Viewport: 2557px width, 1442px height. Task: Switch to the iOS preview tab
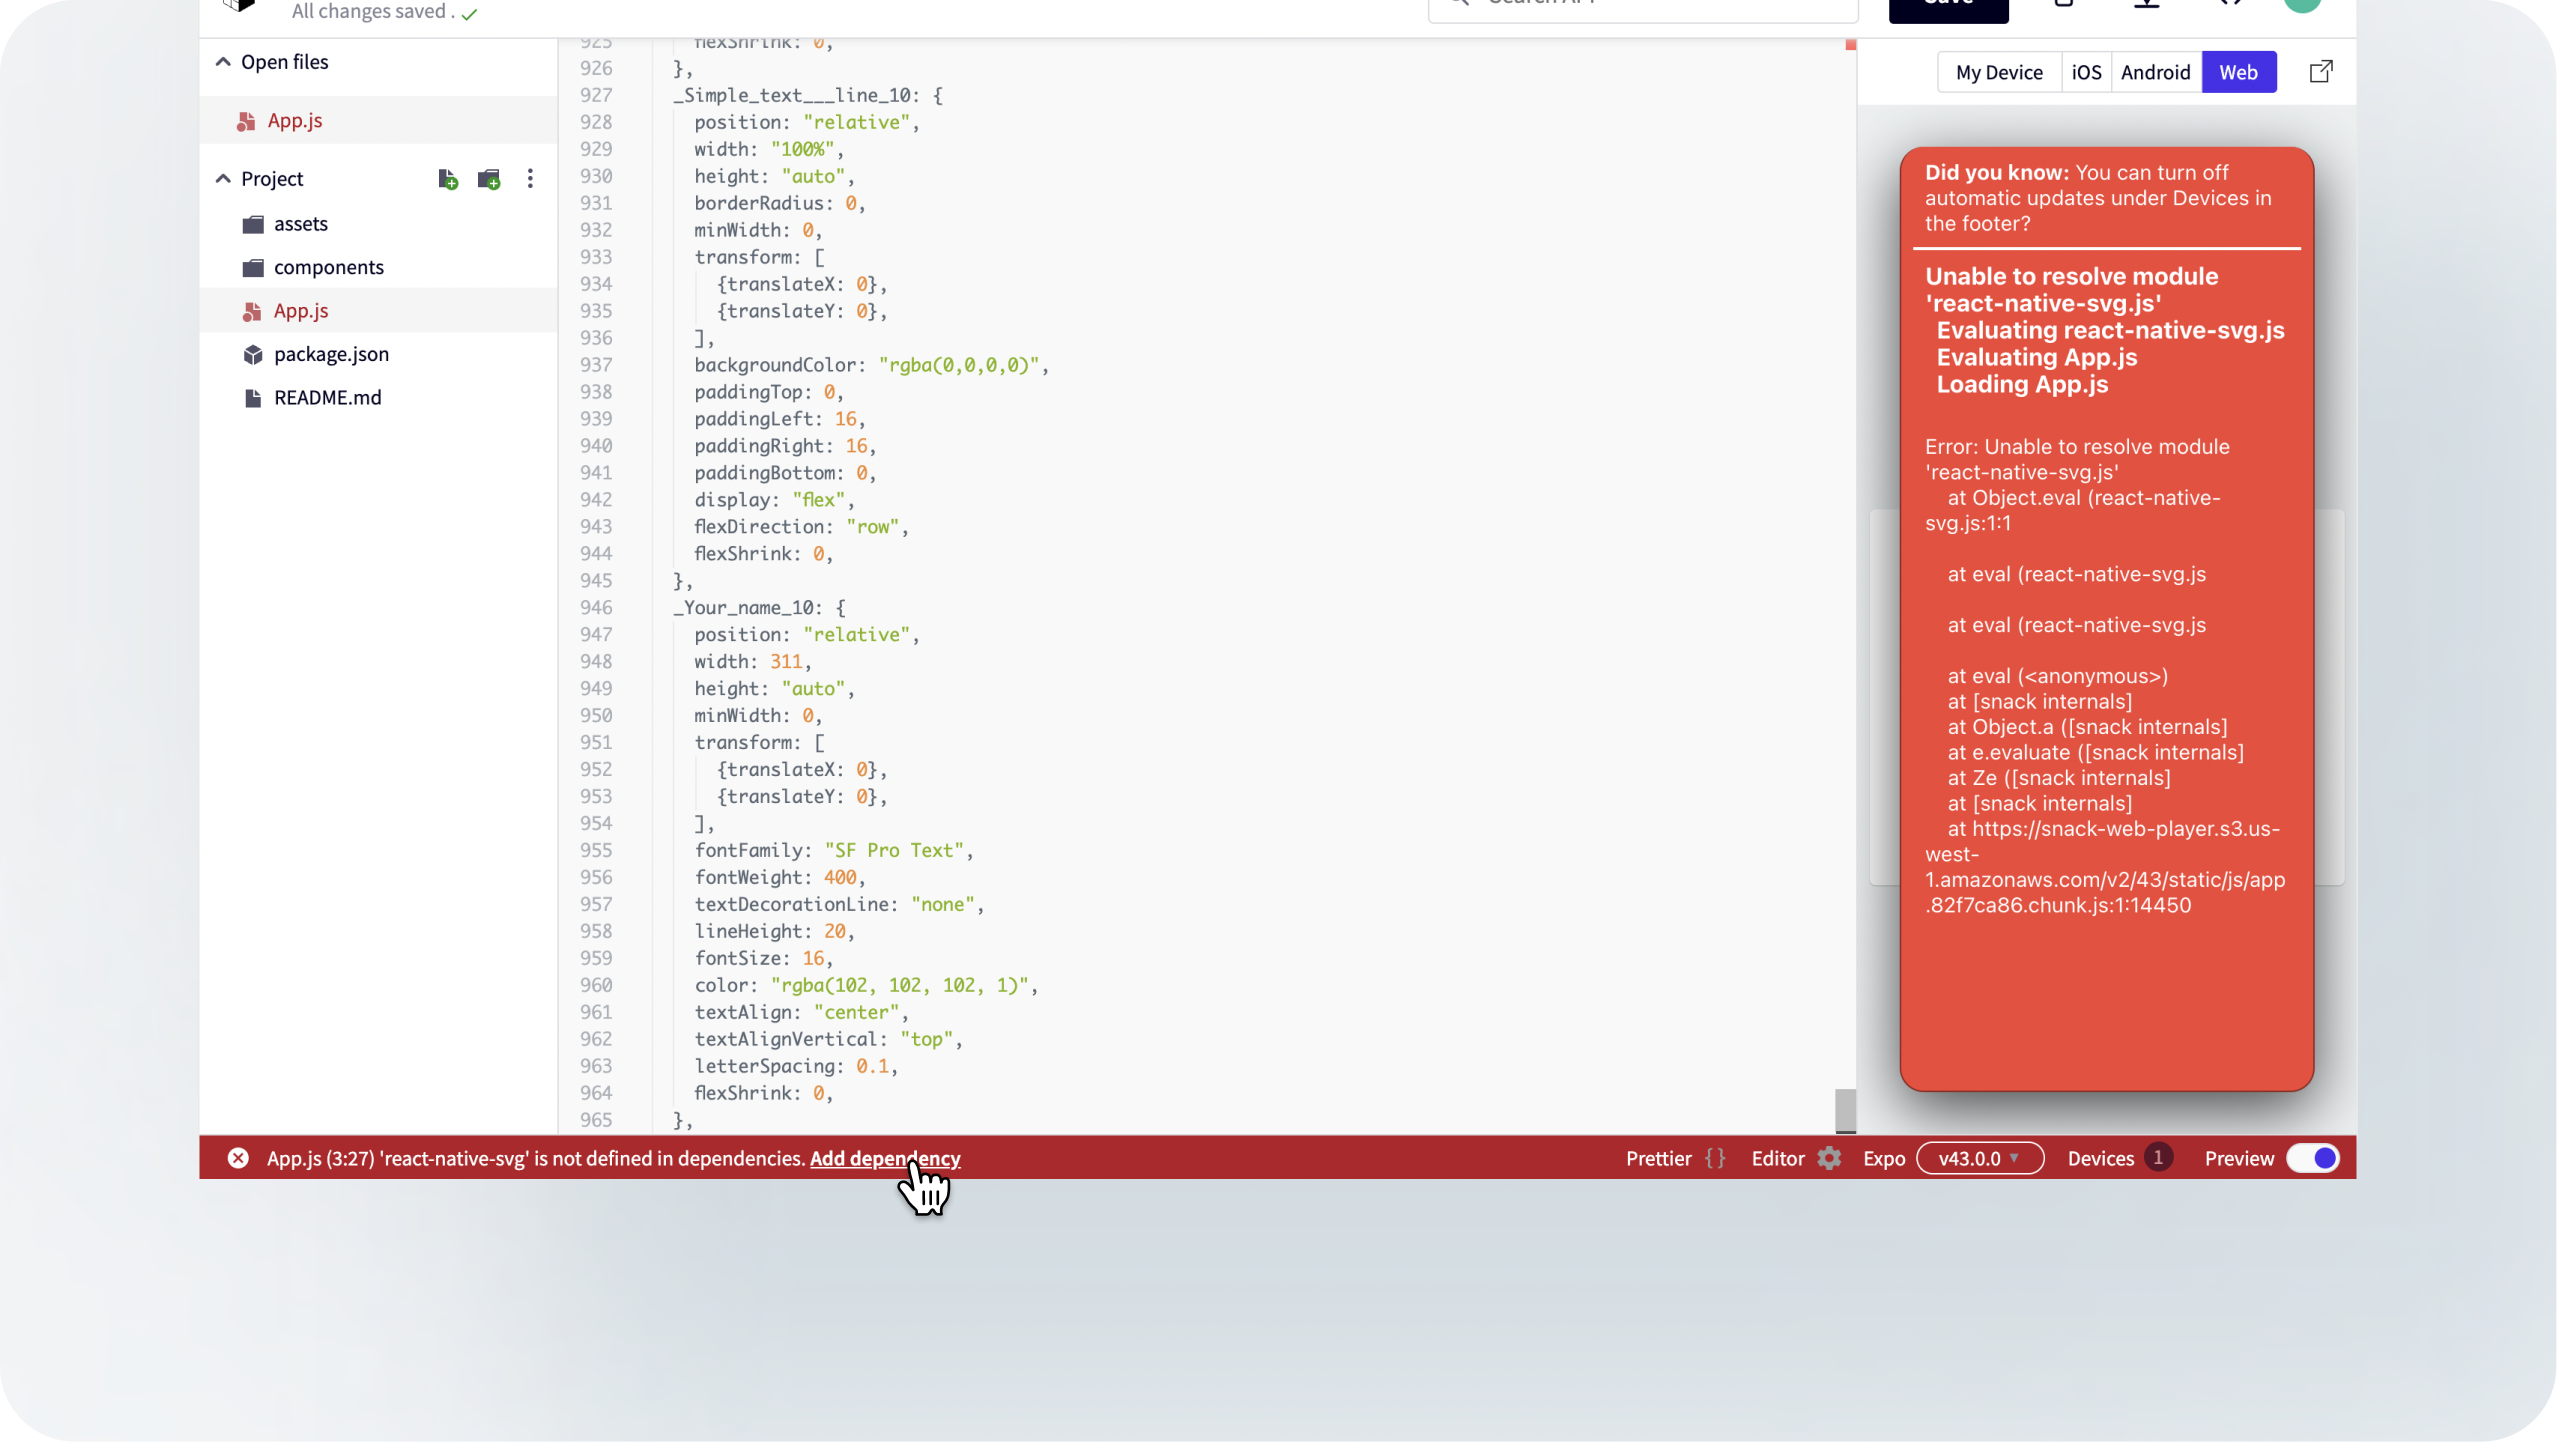click(2086, 72)
